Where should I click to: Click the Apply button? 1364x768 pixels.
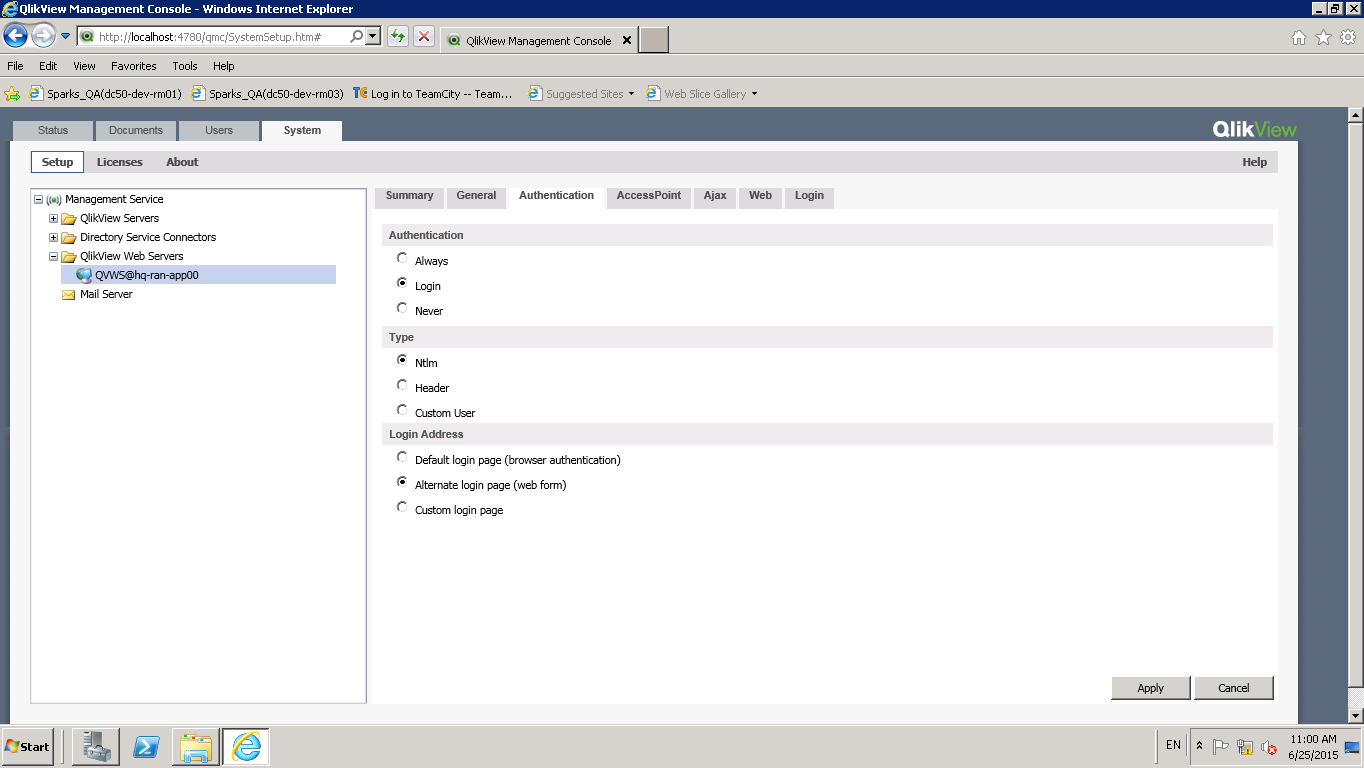(1151, 688)
